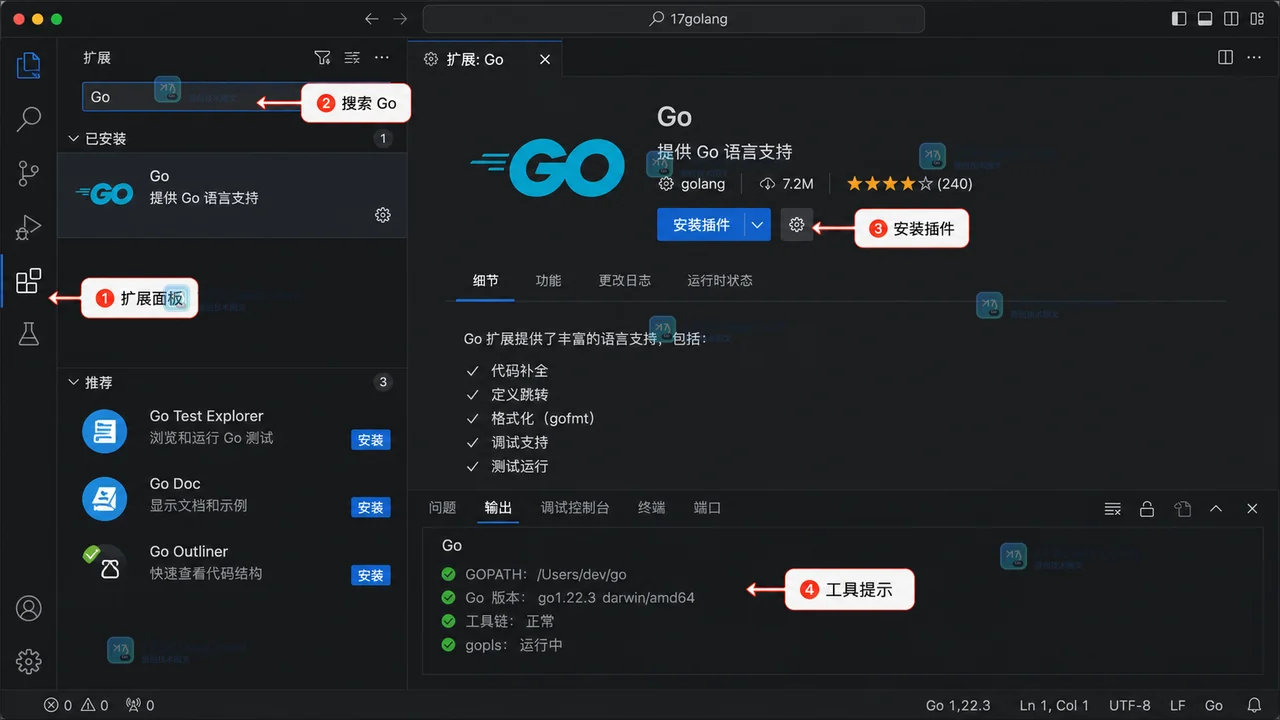Install the Go Doc extension
Viewport: 1280px width, 720px height.
[371, 508]
